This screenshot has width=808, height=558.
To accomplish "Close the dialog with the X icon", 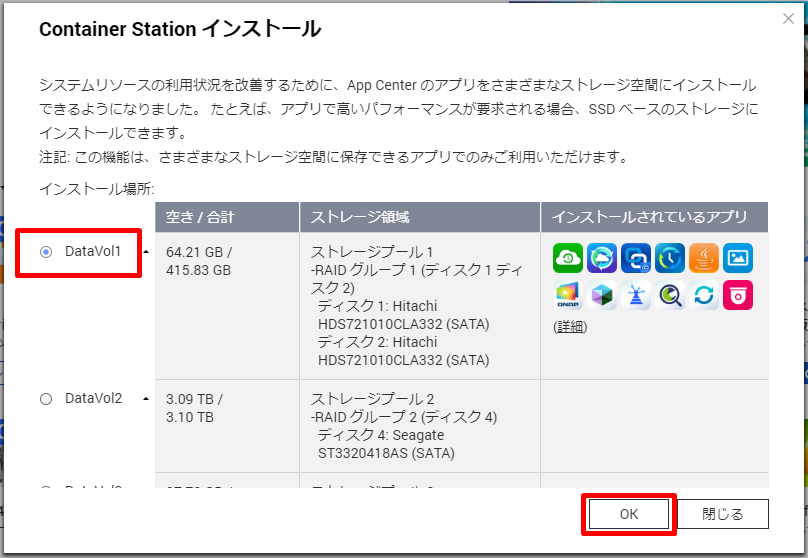I will 788,19.
